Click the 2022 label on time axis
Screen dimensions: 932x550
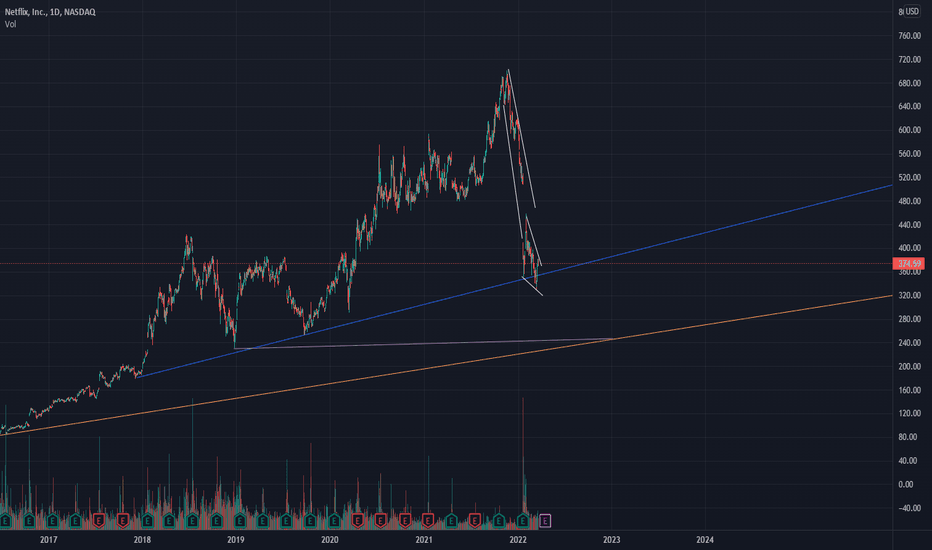(x=518, y=540)
